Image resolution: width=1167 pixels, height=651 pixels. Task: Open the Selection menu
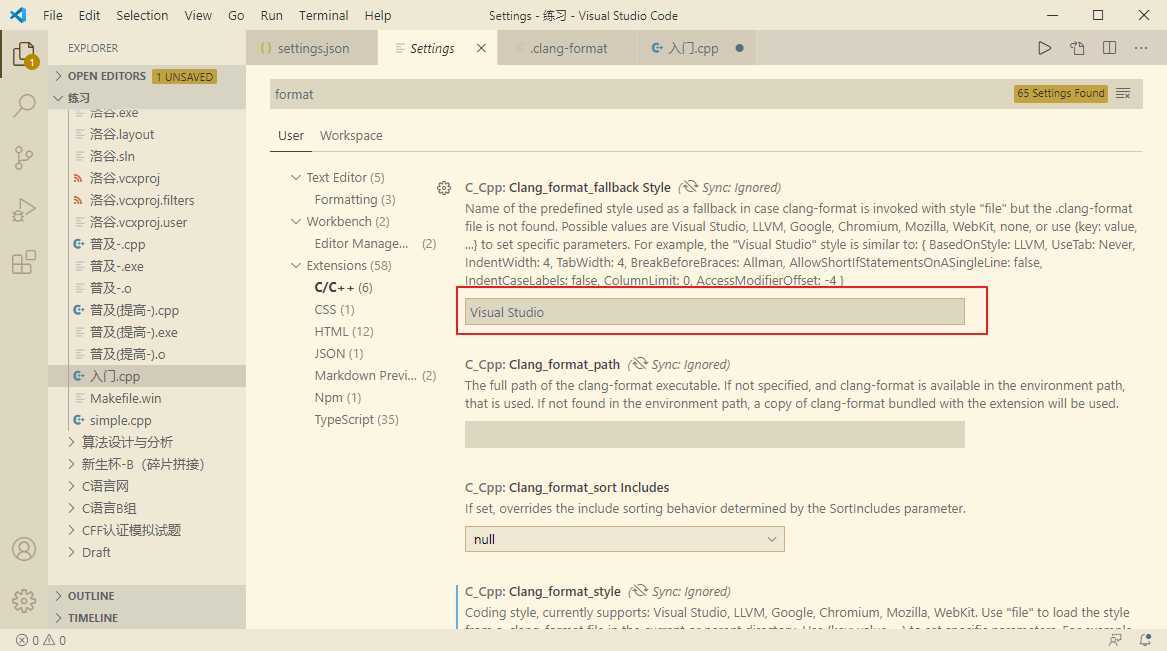pos(142,16)
